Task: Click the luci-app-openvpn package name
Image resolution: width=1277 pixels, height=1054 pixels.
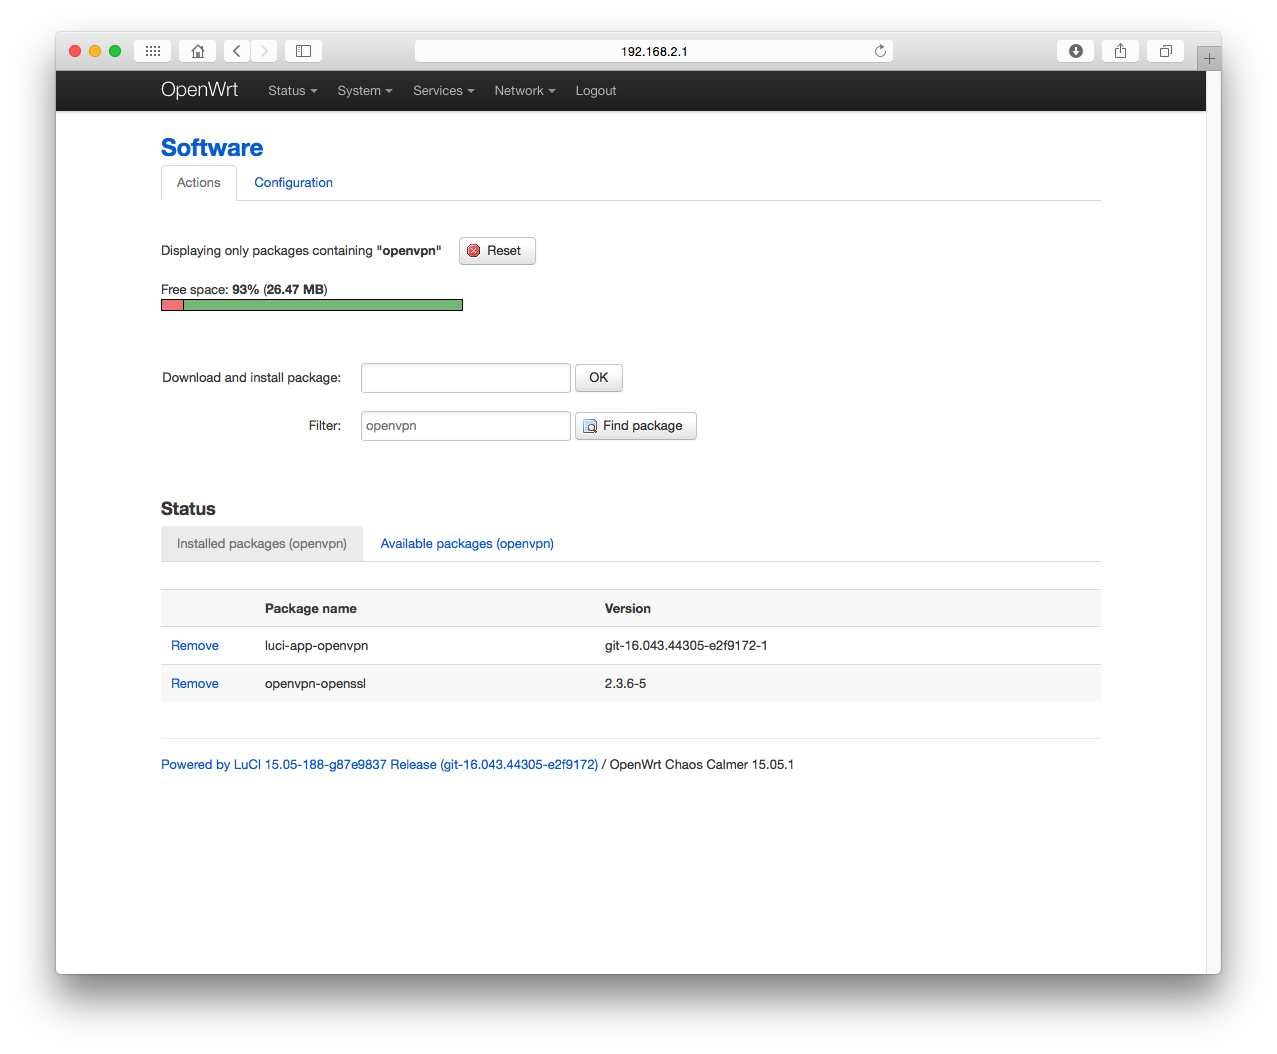Action: [x=316, y=646]
